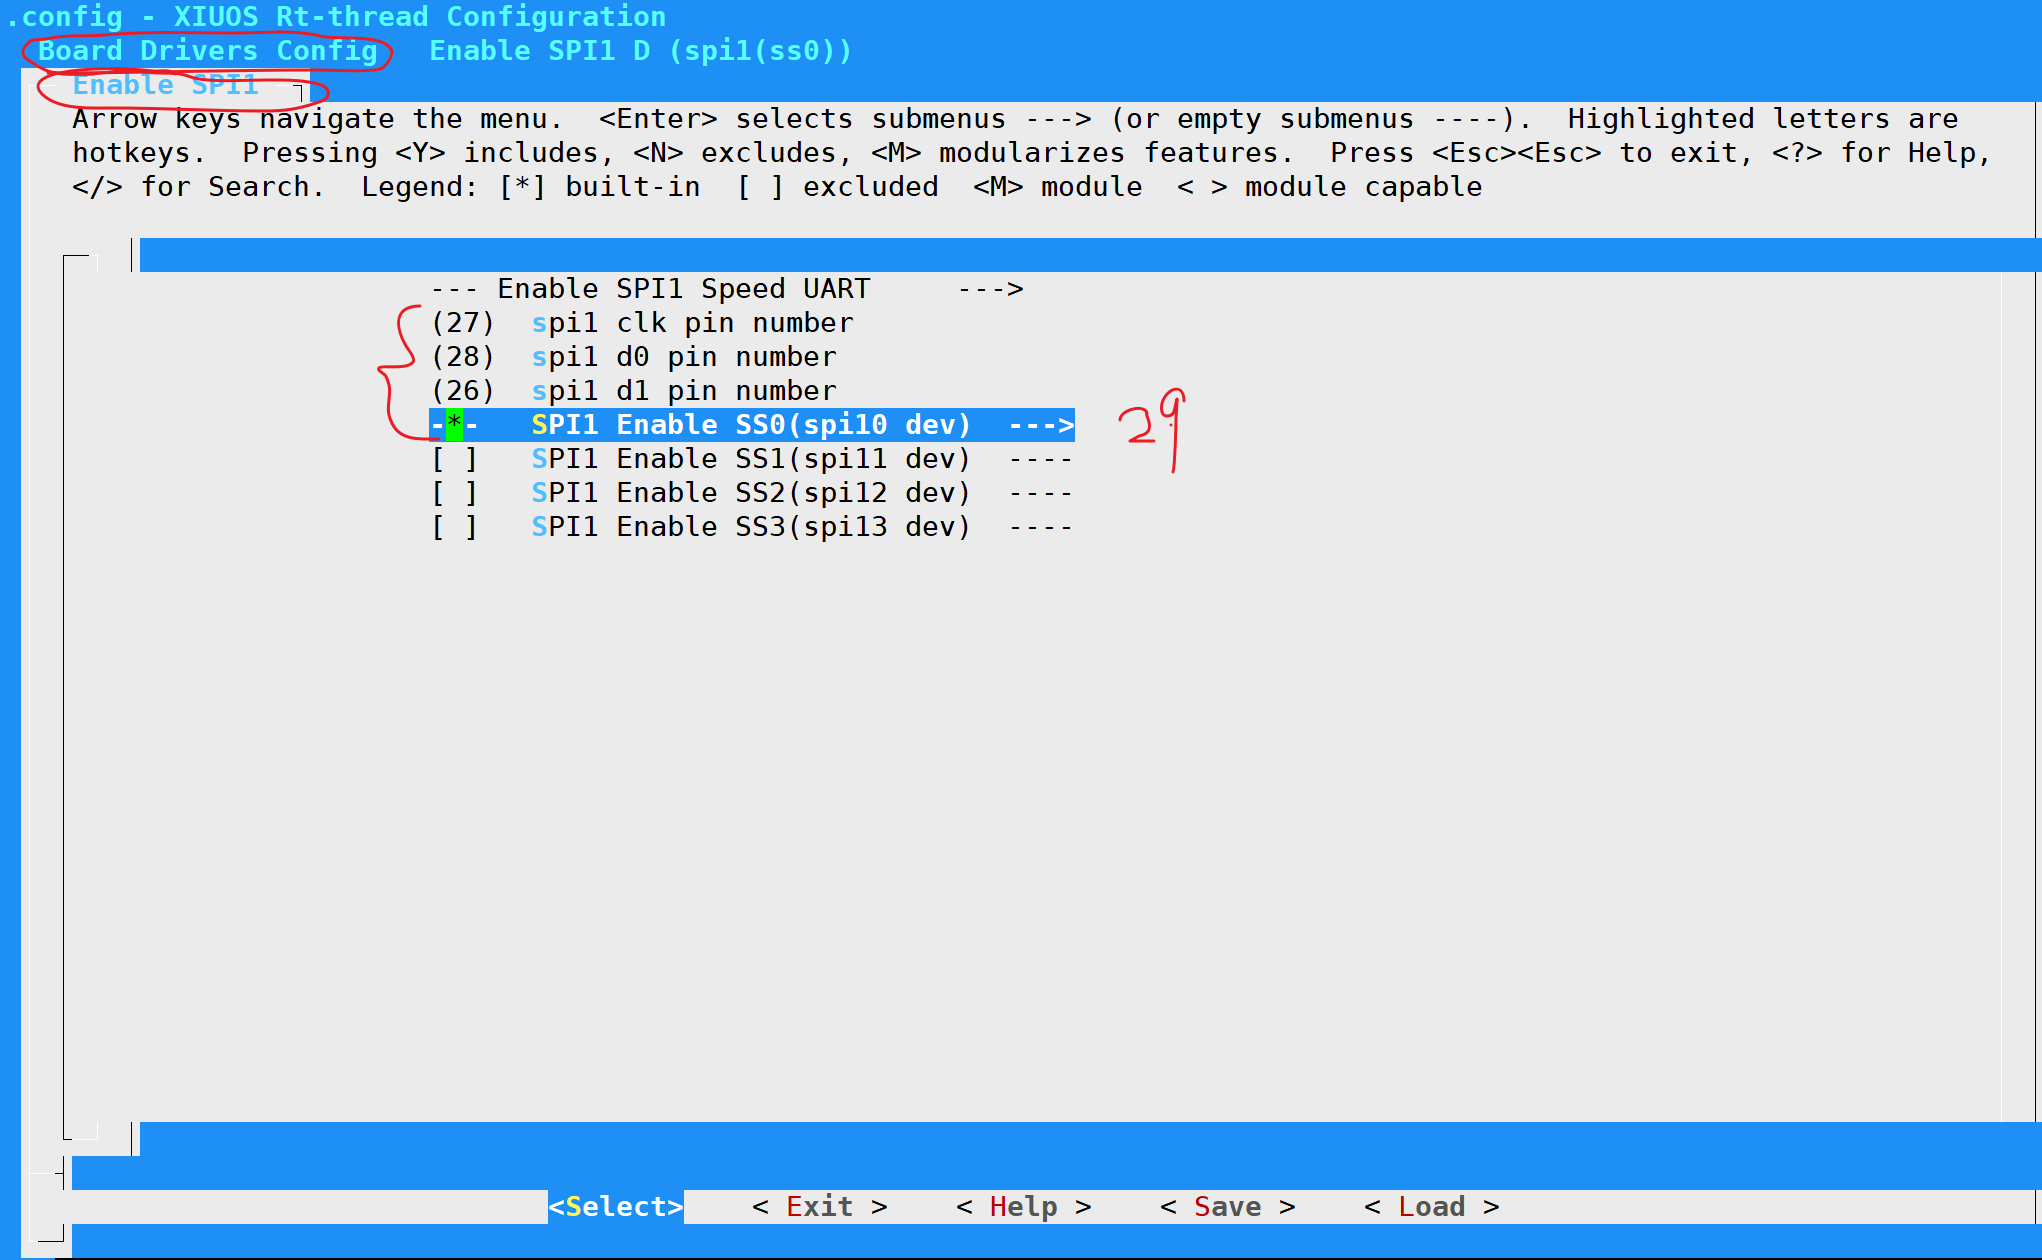Viewport: 2042px width, 1260px height.
Task: Edit the spi1 d0 pin number value (28)
Action: pyautogui.click(x=463, y=357)
